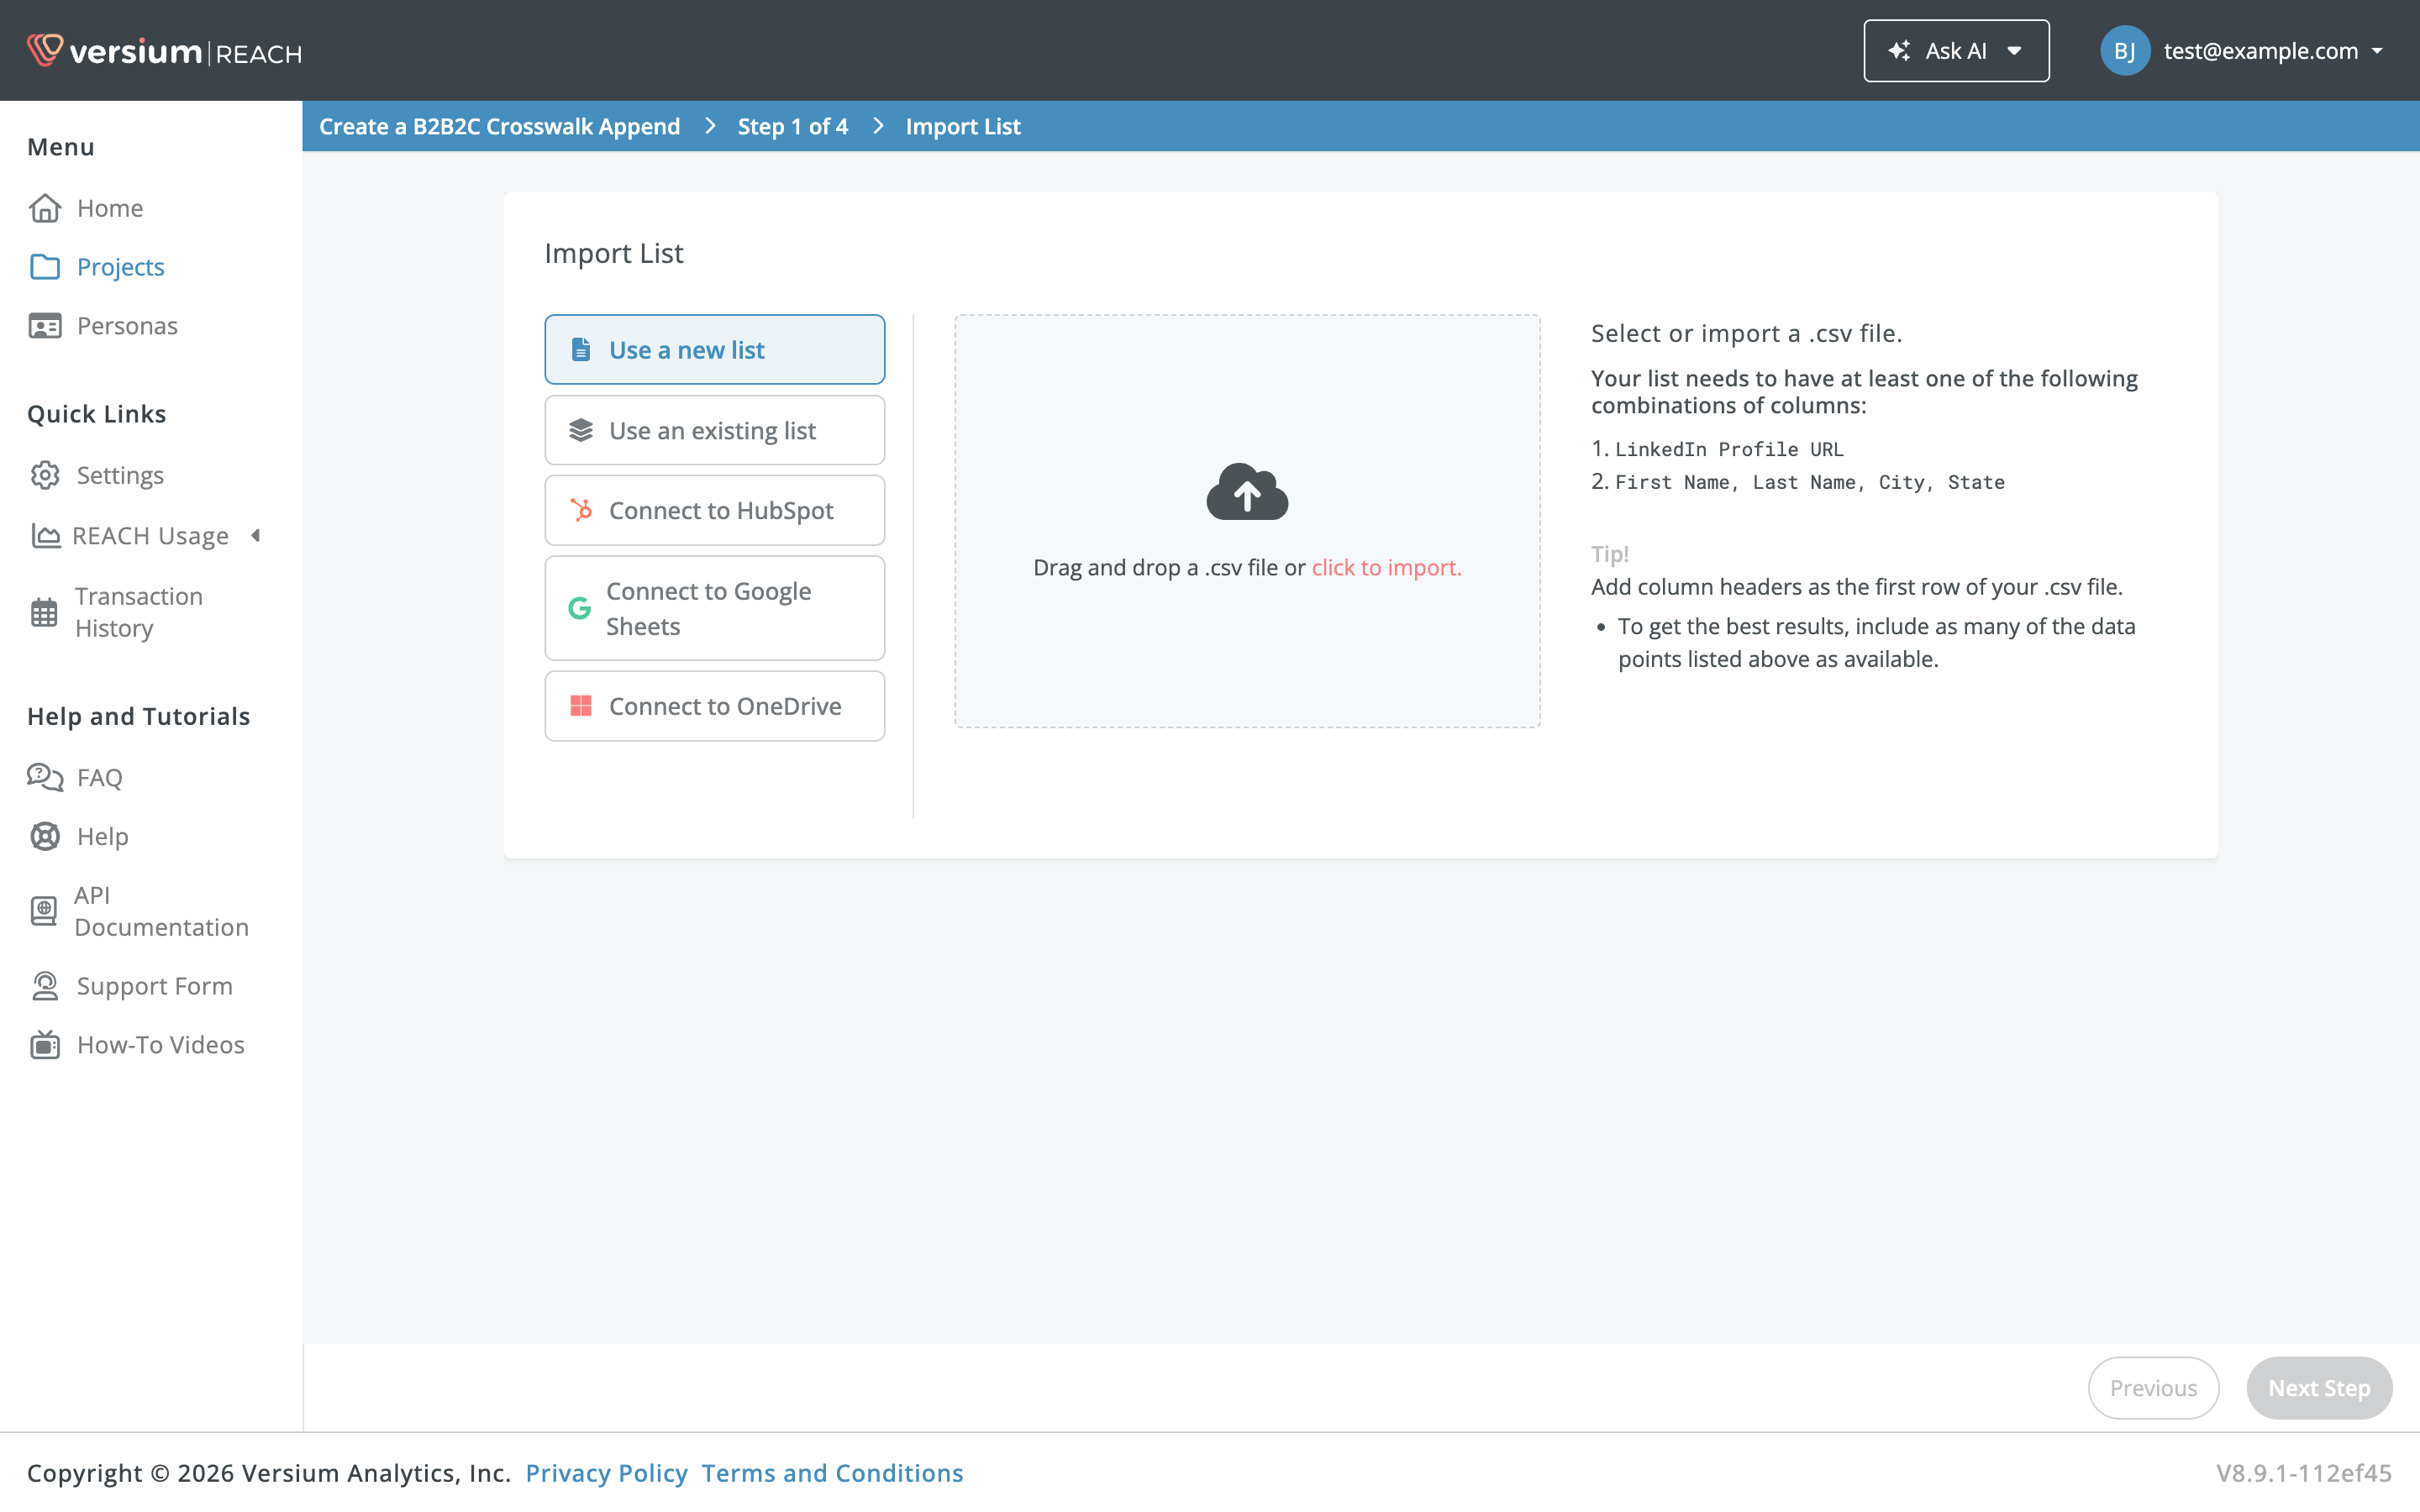Click chevron after Create a B2B2C Crosswalk Append

click(x=710, y=126)
